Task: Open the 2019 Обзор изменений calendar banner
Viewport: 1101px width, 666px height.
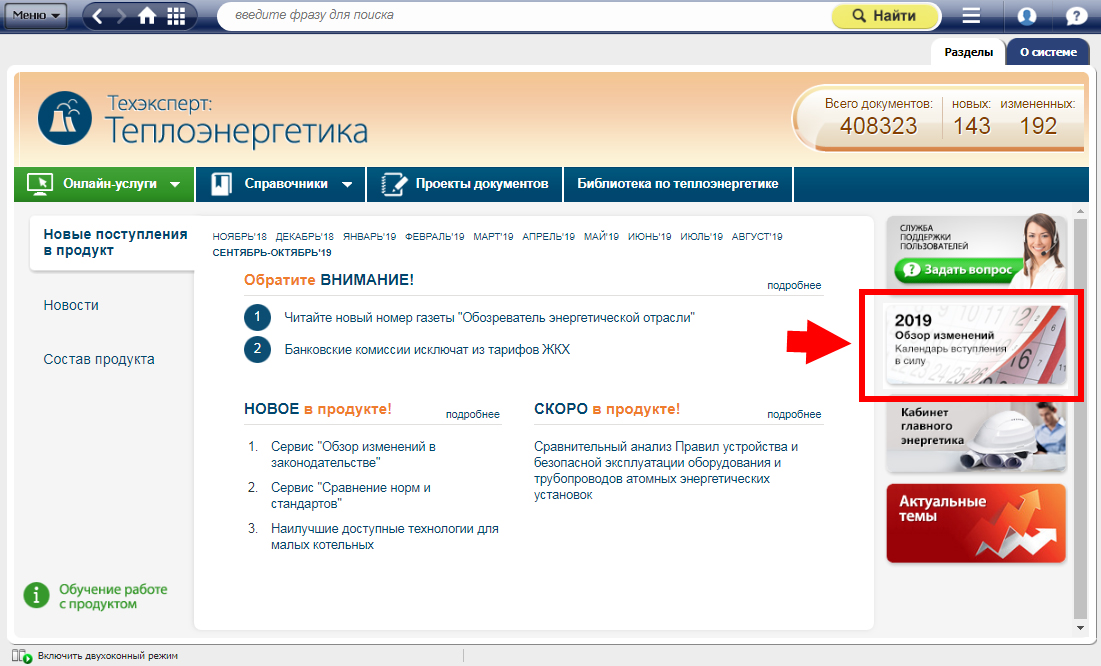Action: [x=976, y=345]
